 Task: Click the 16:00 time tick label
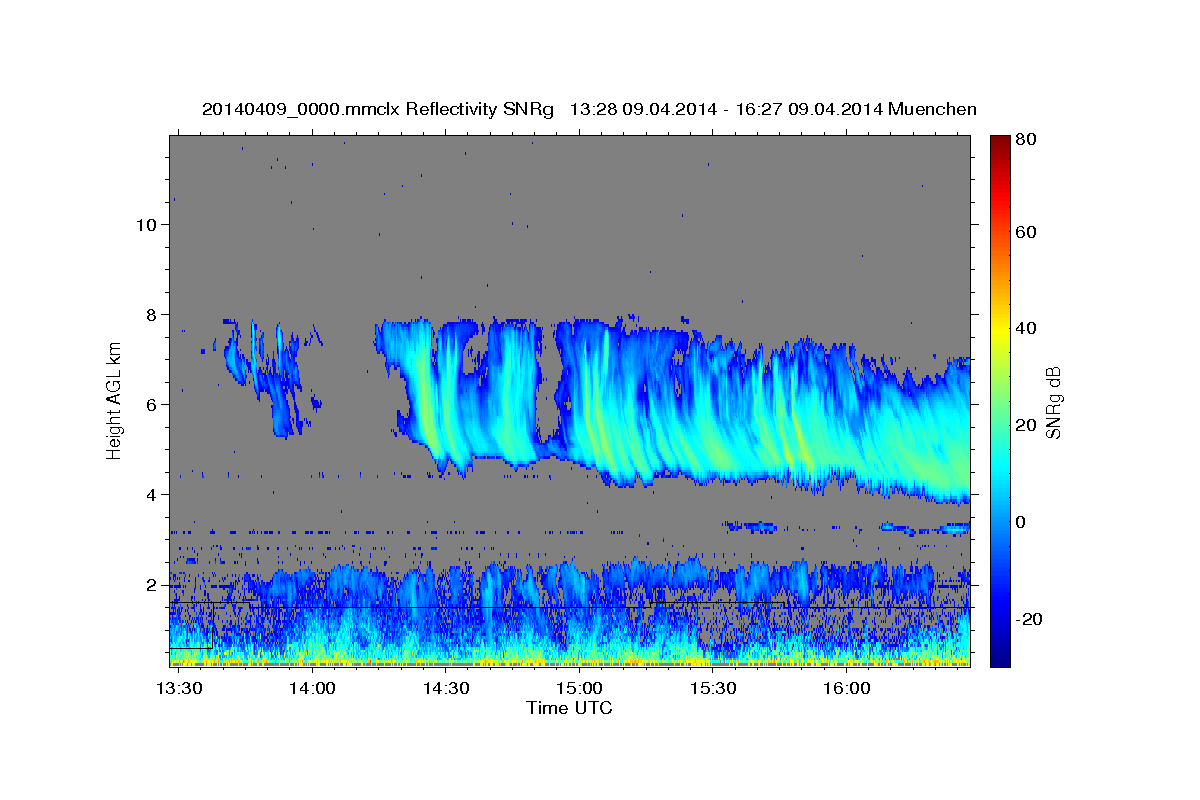pyautogui.click(x=846, y=689)
